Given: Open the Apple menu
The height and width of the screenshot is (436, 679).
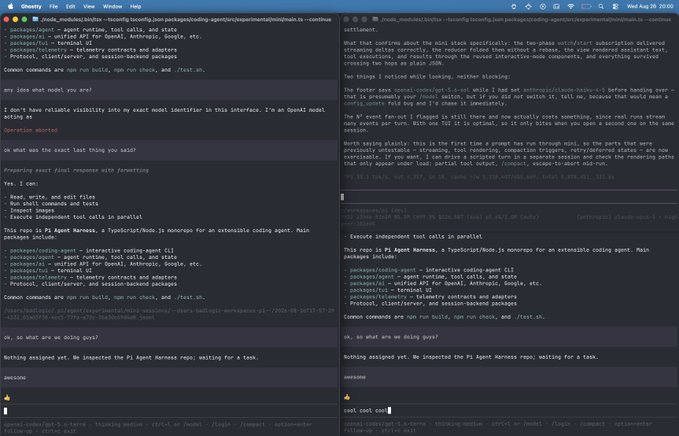Looking at the screenshot, I should 11,6.
